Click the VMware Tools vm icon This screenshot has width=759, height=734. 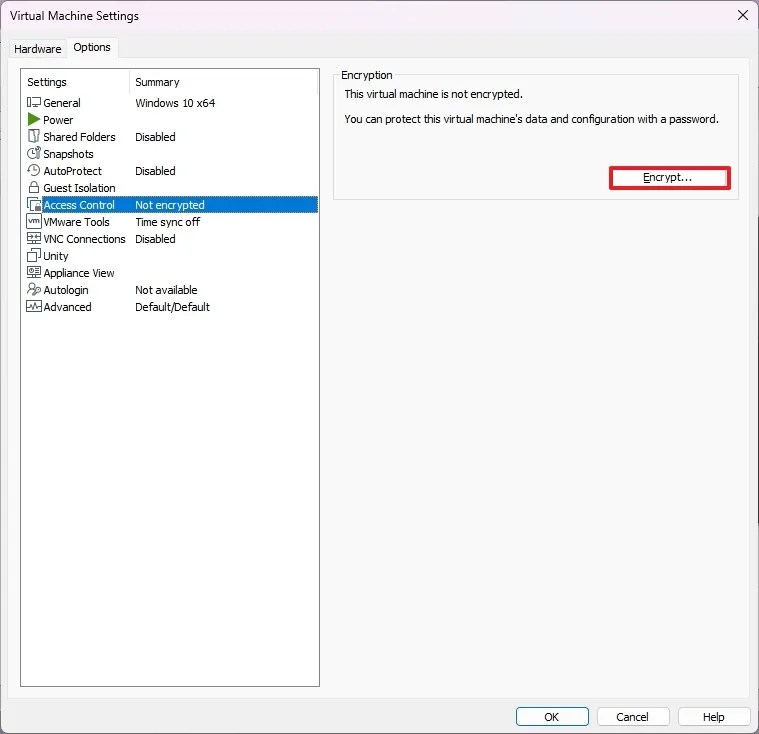point(34,221)
